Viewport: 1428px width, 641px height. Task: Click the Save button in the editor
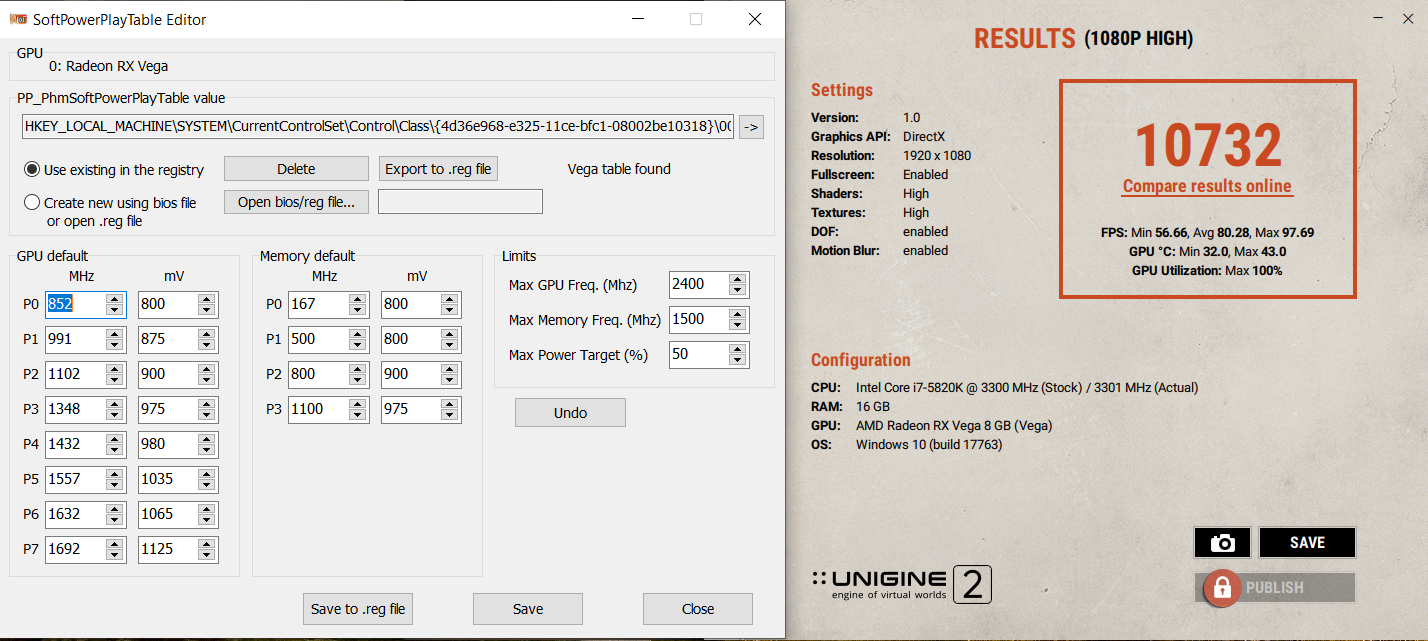[x=528, y=609]
